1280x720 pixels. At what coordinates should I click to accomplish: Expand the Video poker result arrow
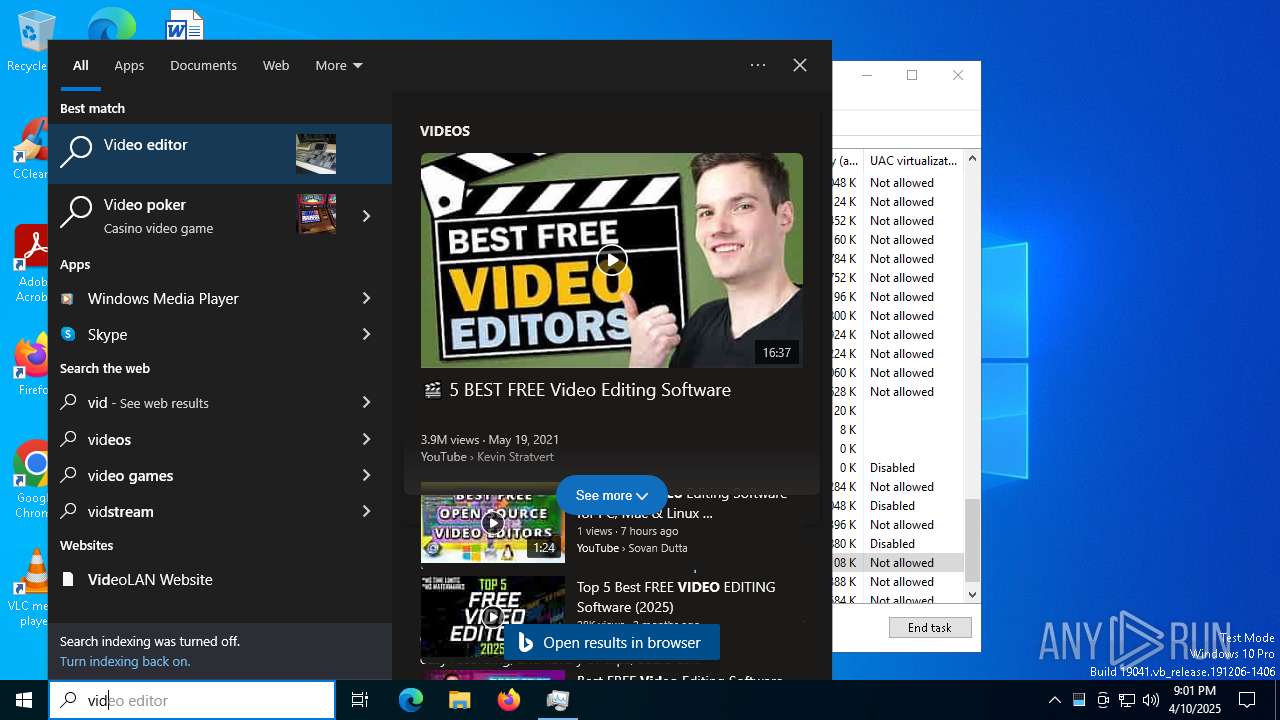(366, 216)
